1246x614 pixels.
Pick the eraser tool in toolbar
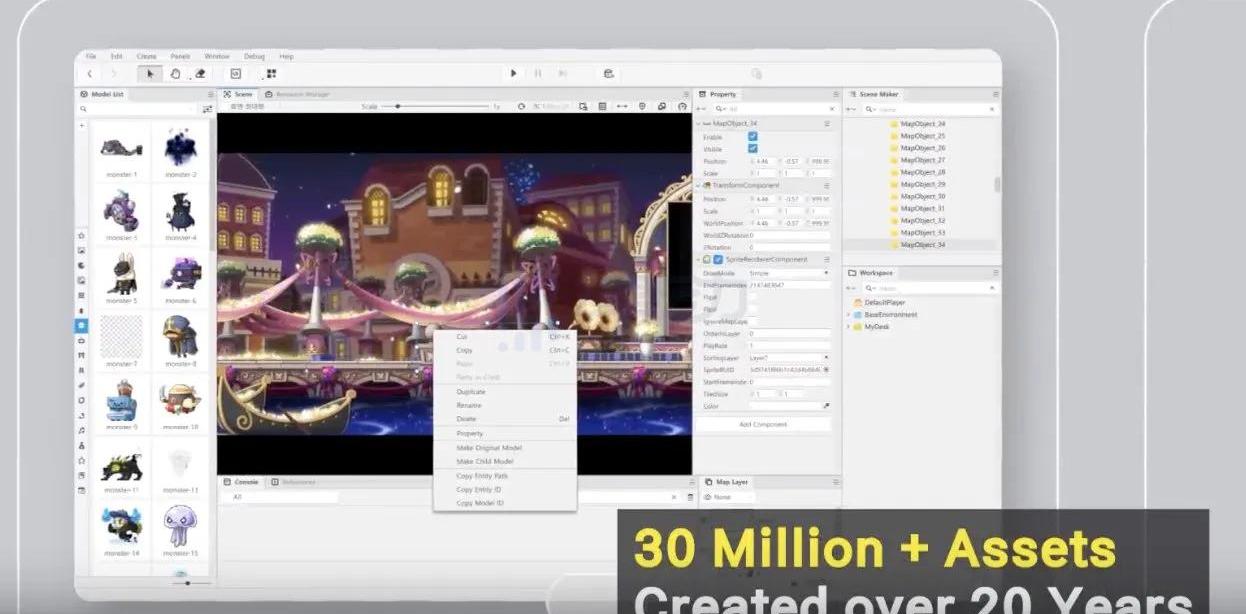pos(200,73)
